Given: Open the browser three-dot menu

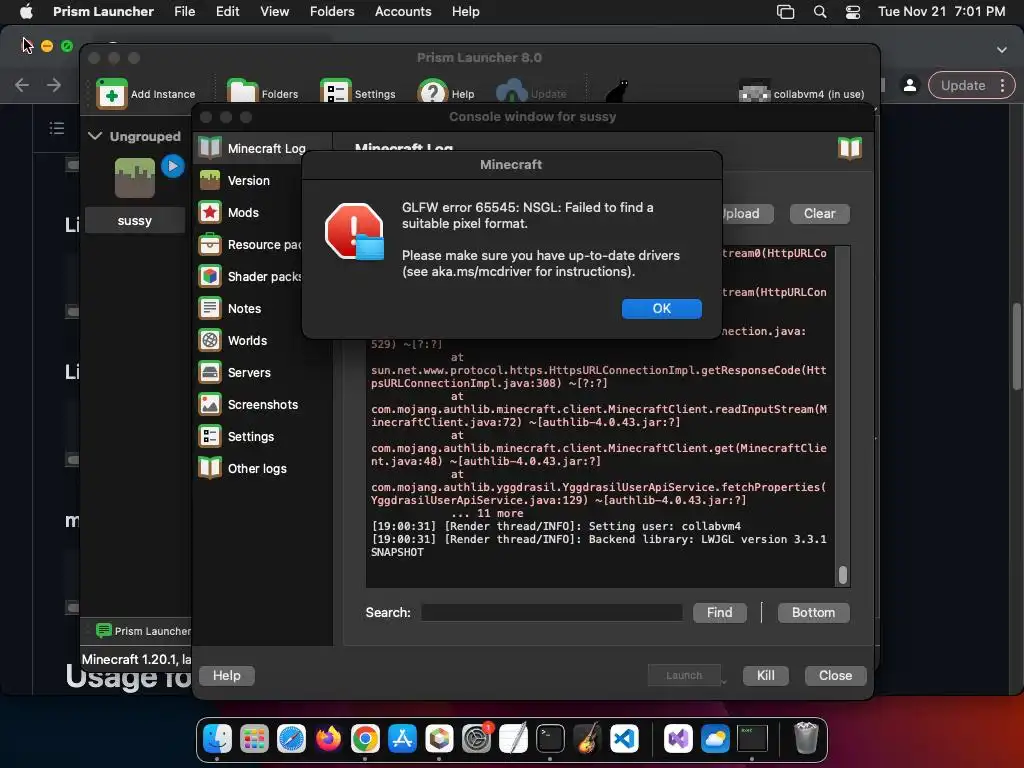Looking at the screenshot, I should (x=1002, y=86).
